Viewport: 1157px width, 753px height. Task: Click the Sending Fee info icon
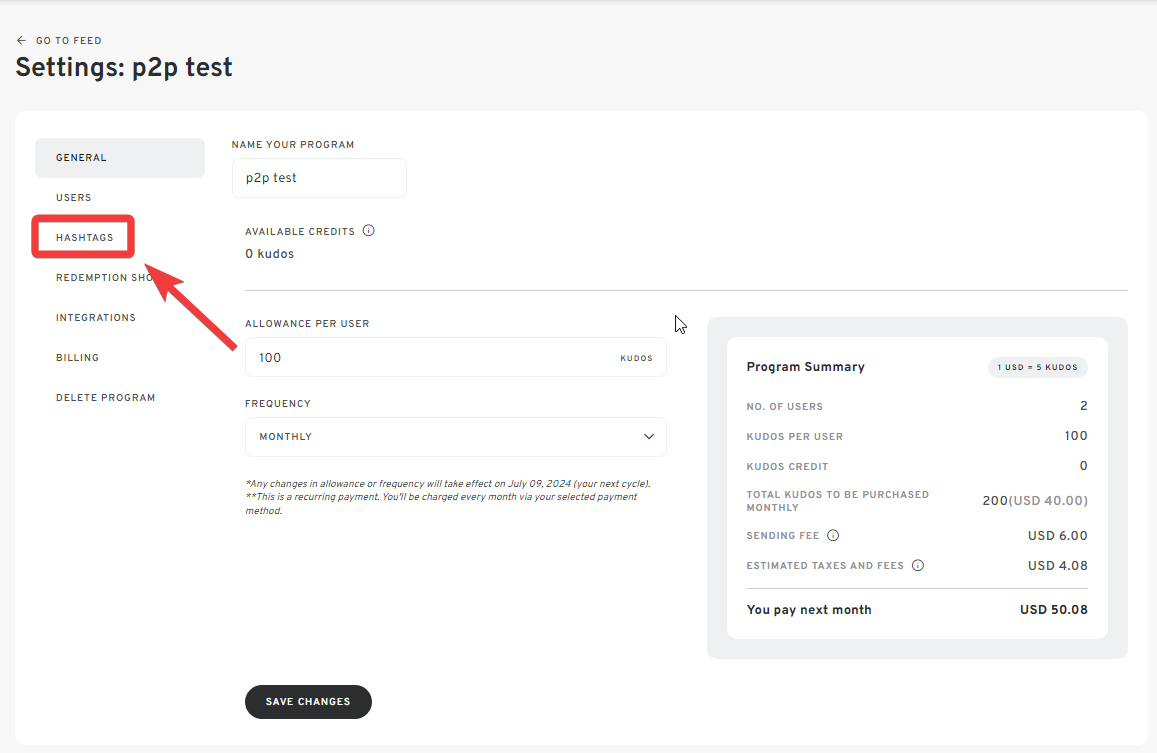832,535
